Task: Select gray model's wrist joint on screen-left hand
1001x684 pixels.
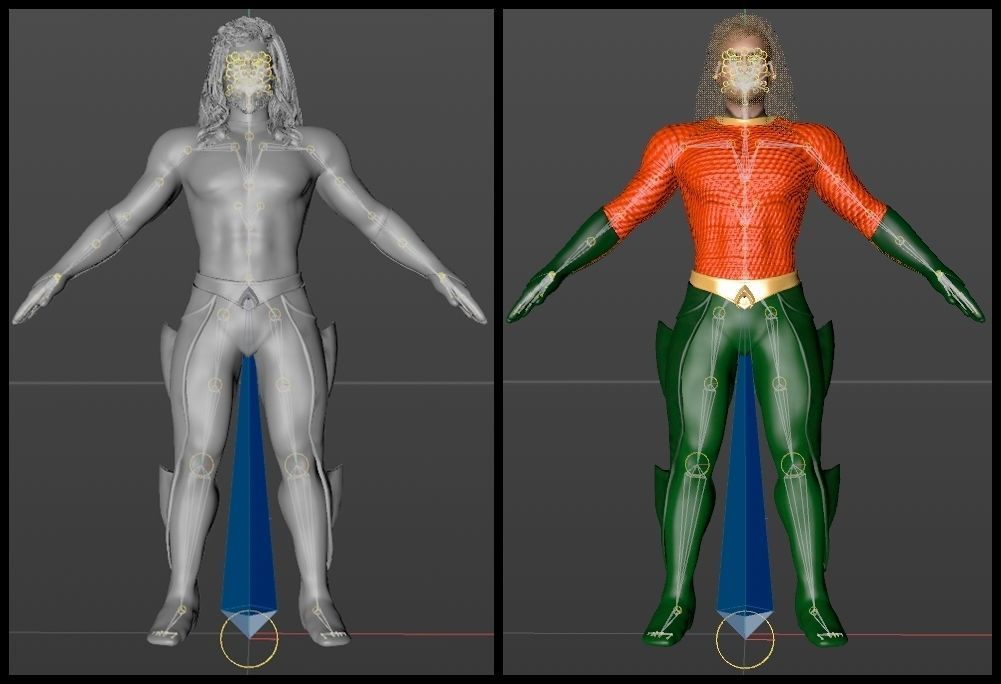Action: [57, 277]
